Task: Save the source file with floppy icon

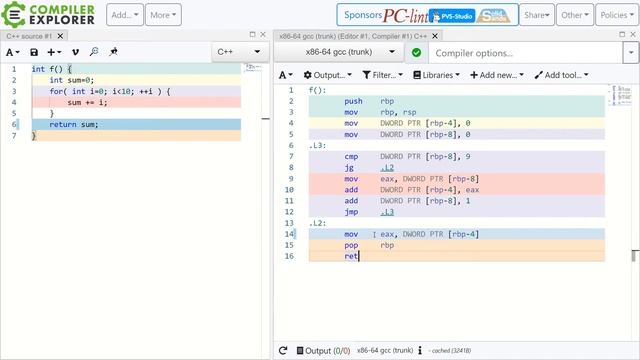Action: [34, 52]
